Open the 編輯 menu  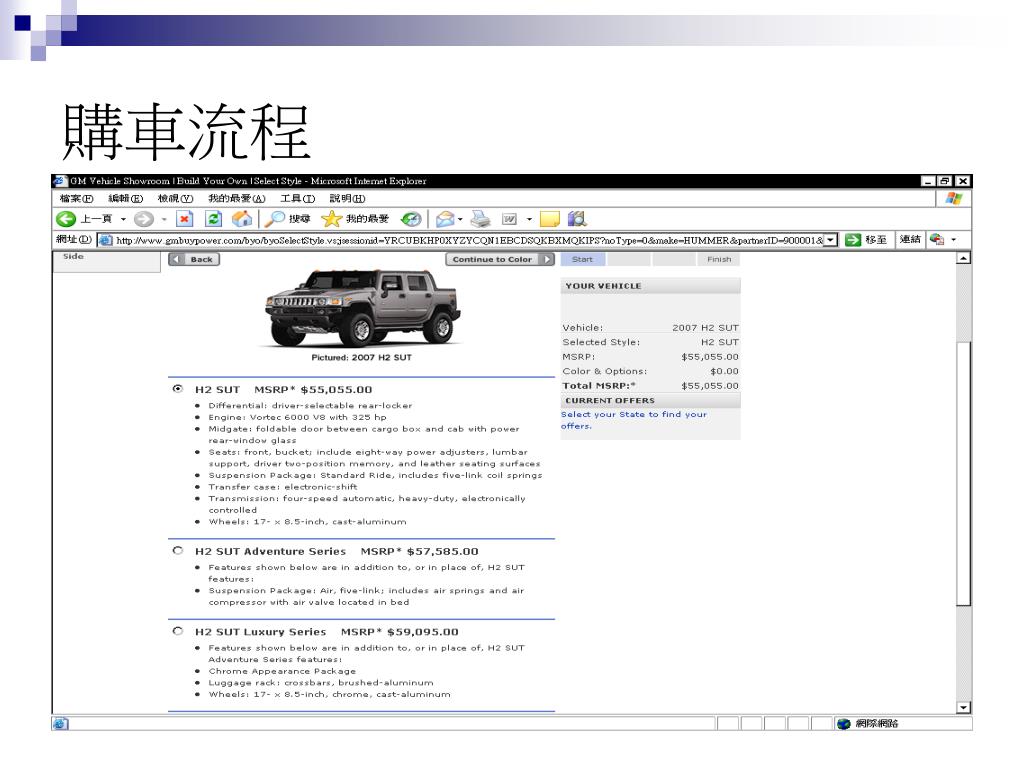125,199
